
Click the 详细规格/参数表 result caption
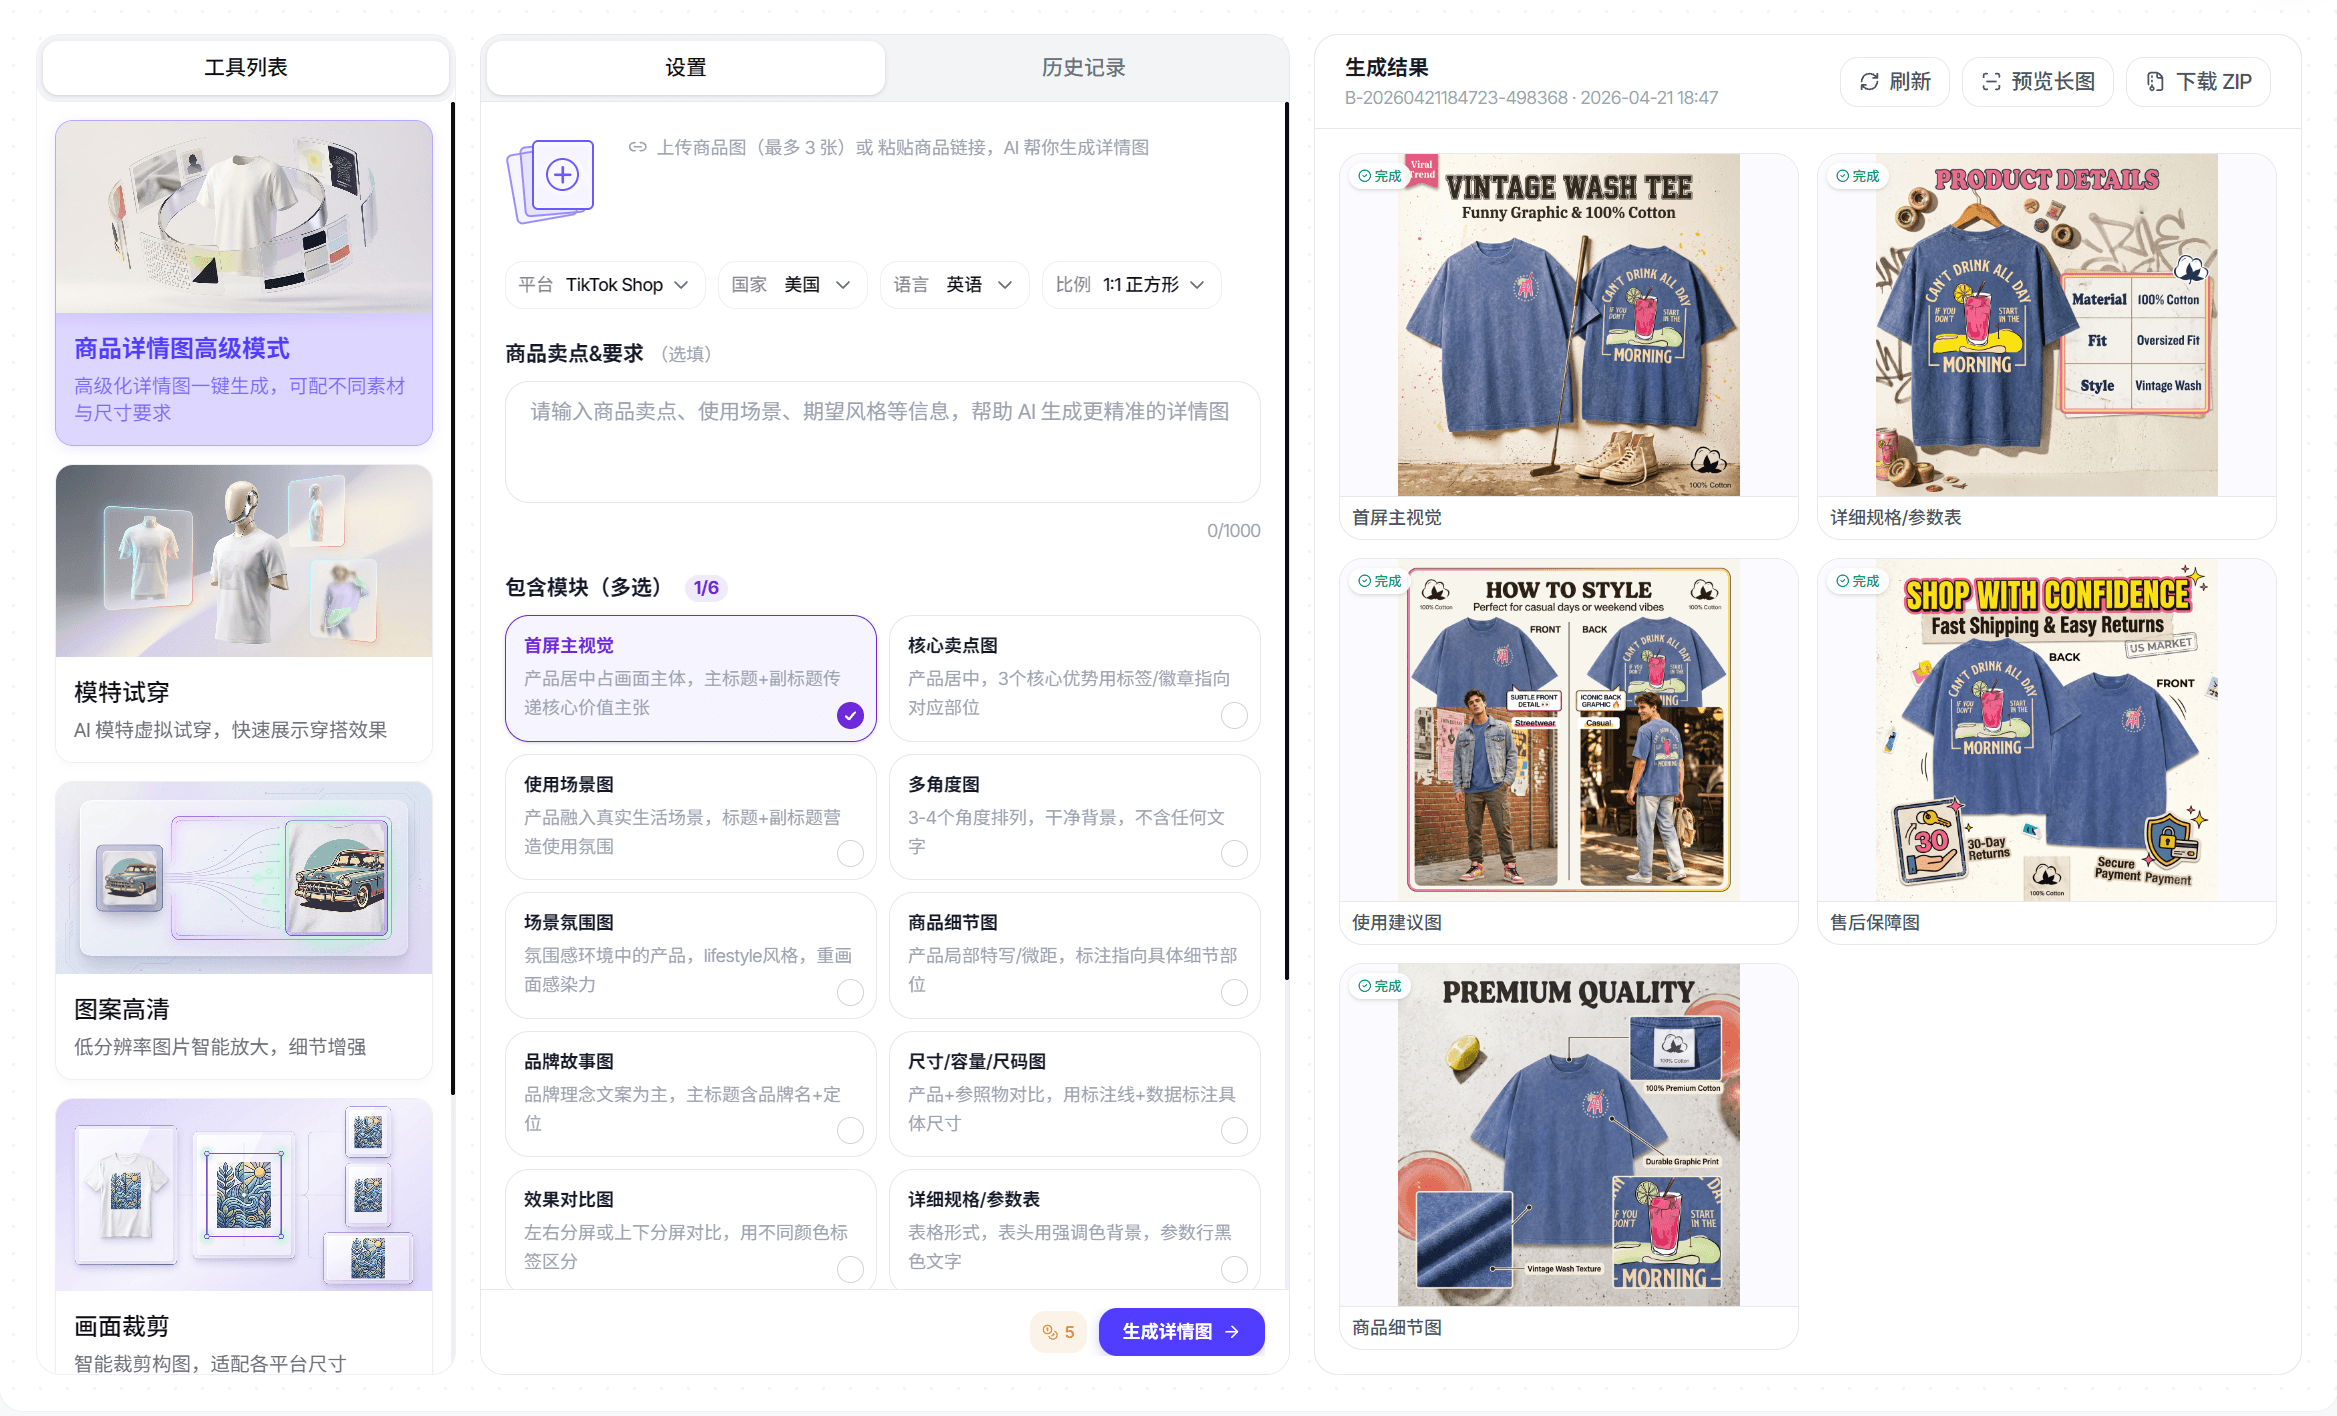(1896, 517)
